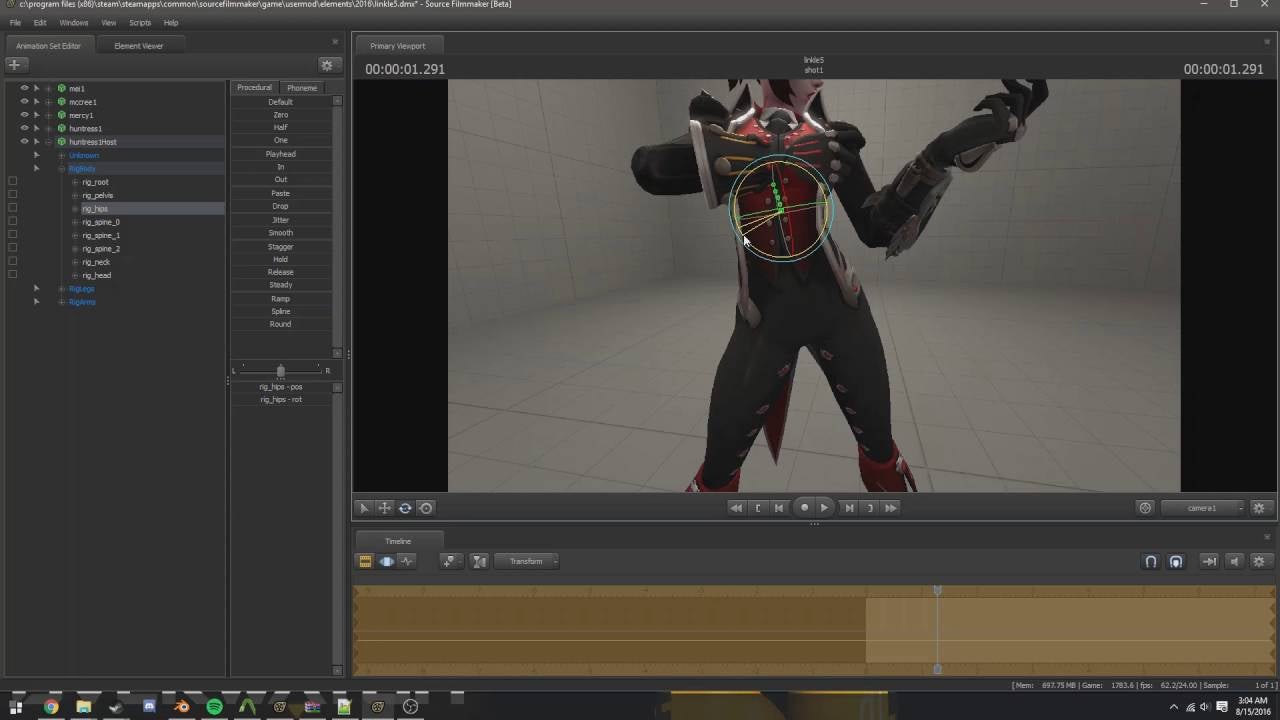
Task: Adjust the left-right preset slider handle
Action: pyautogui.click(x=280, y=371)
